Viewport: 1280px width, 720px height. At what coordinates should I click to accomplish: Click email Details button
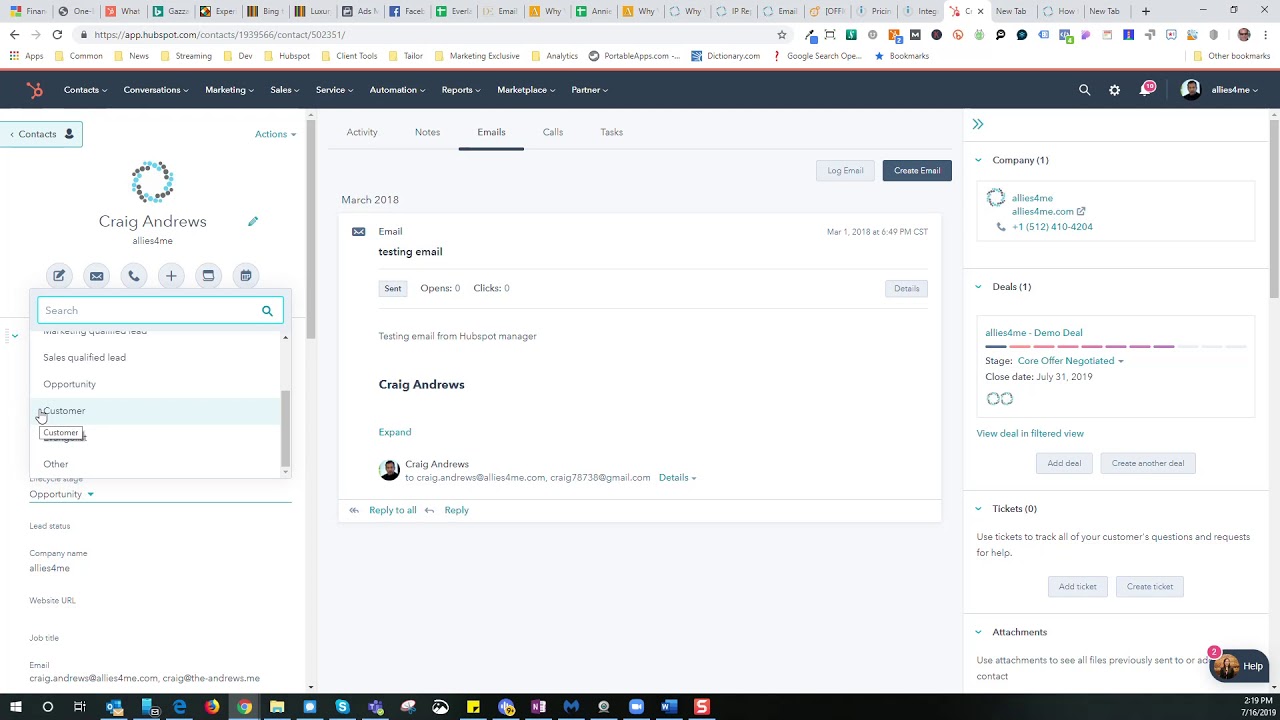pyautogui.click(x=907, y=288)
